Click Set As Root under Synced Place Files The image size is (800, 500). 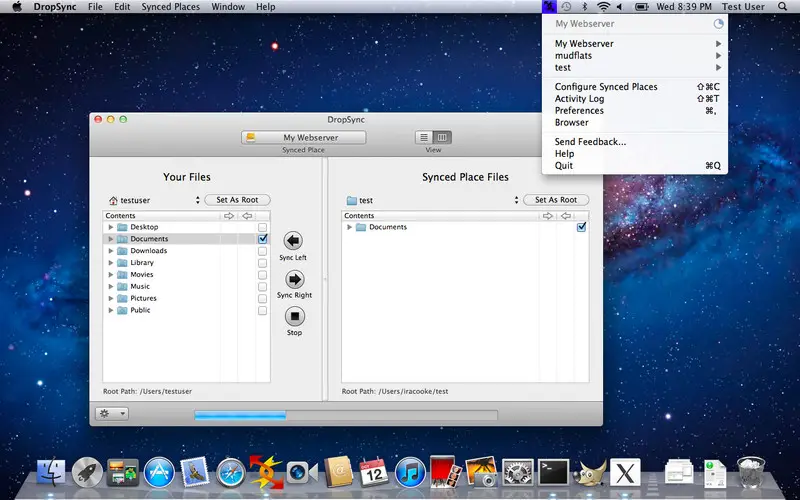pos(556,200)
